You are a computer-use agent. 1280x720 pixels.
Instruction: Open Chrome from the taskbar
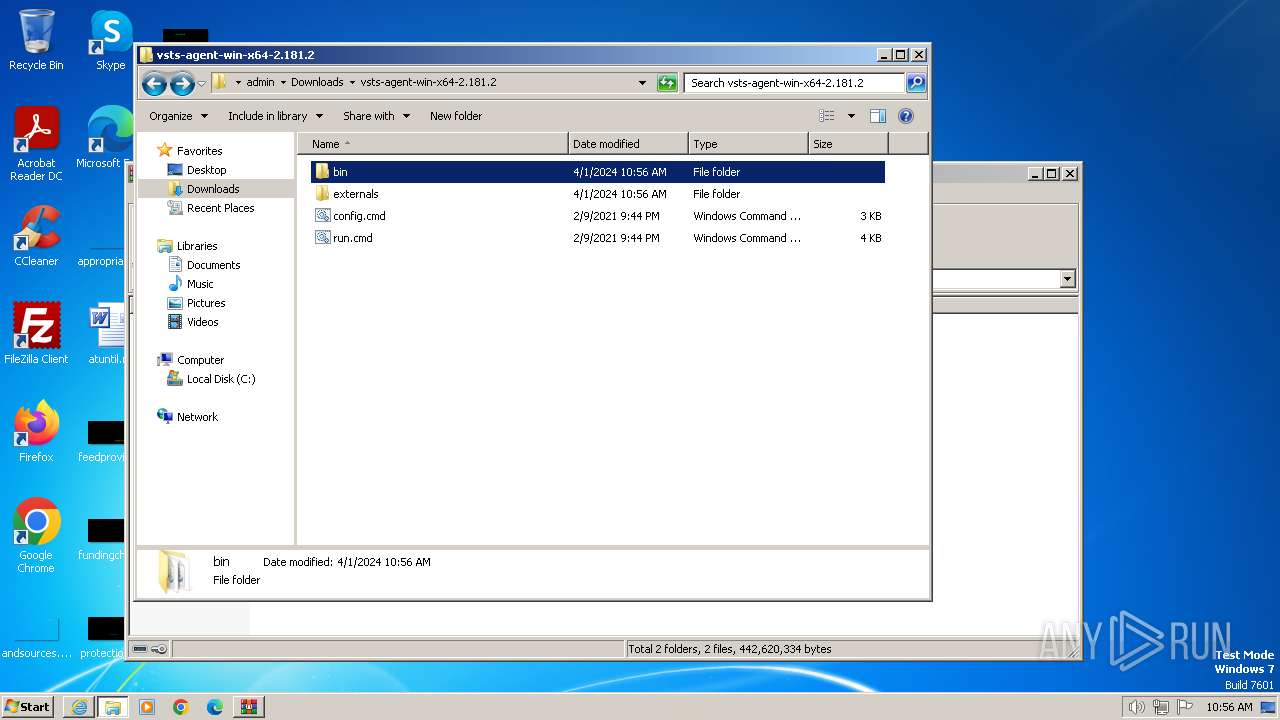click(181, 707)
